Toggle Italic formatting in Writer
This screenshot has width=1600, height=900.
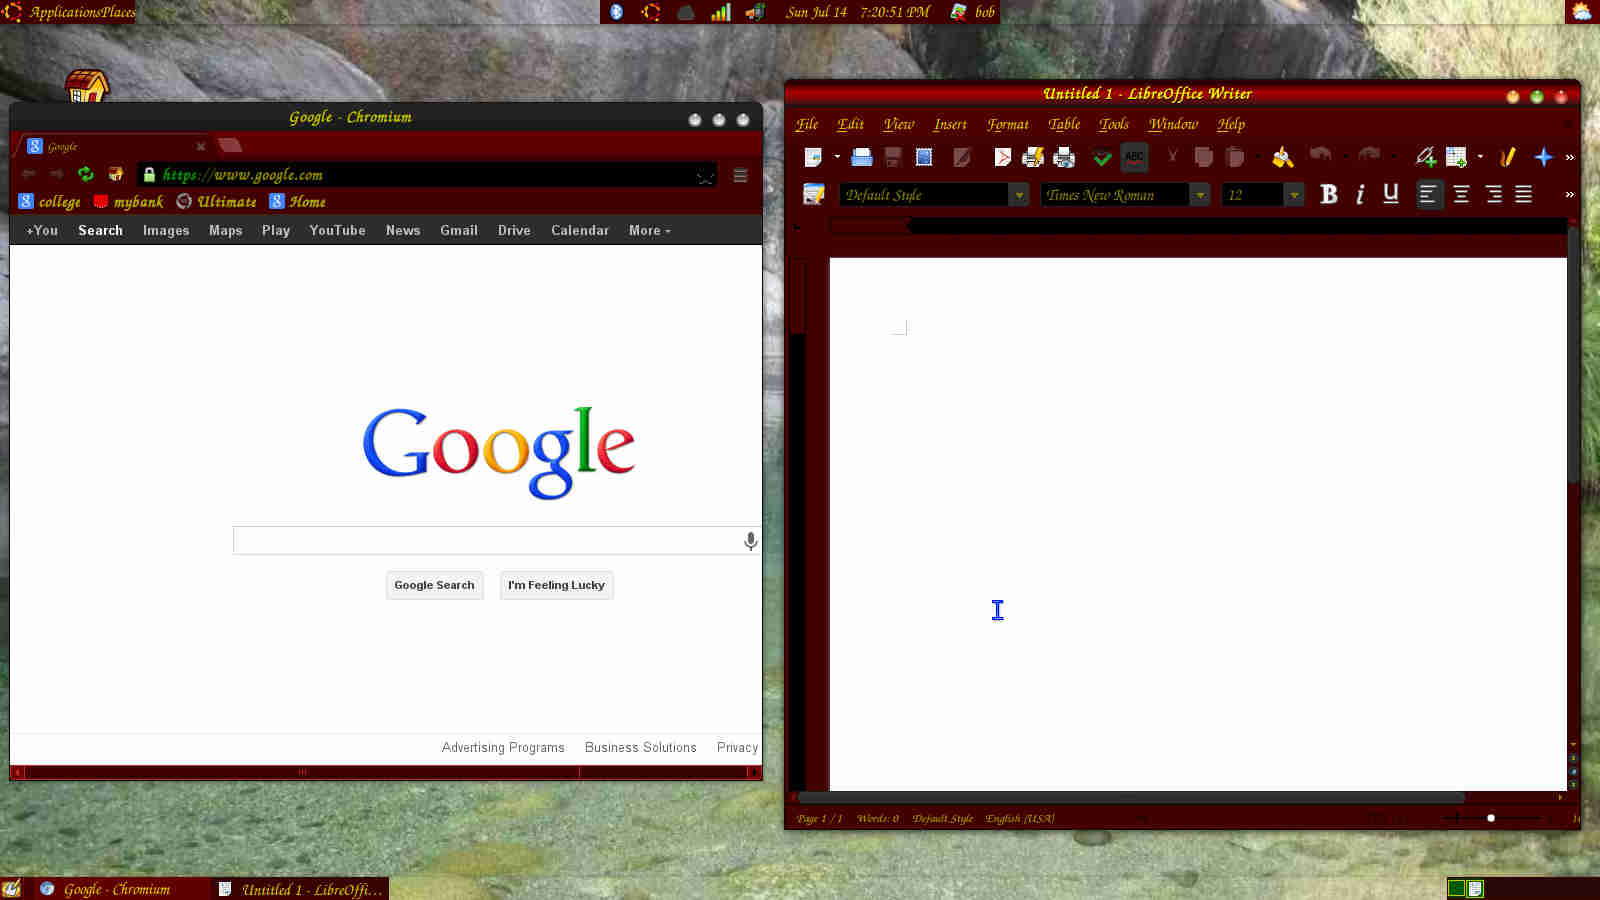coord(1360,194)
